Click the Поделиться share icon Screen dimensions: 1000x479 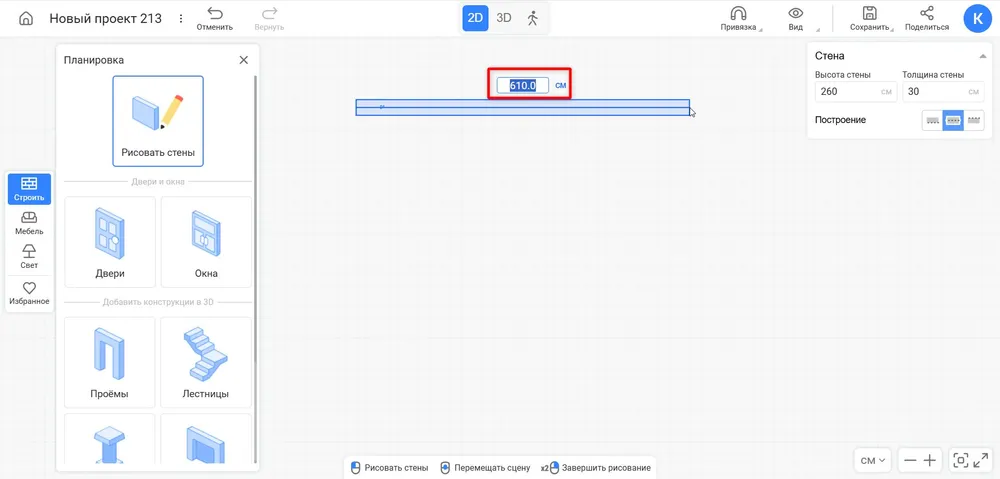(x=926, y=13)
